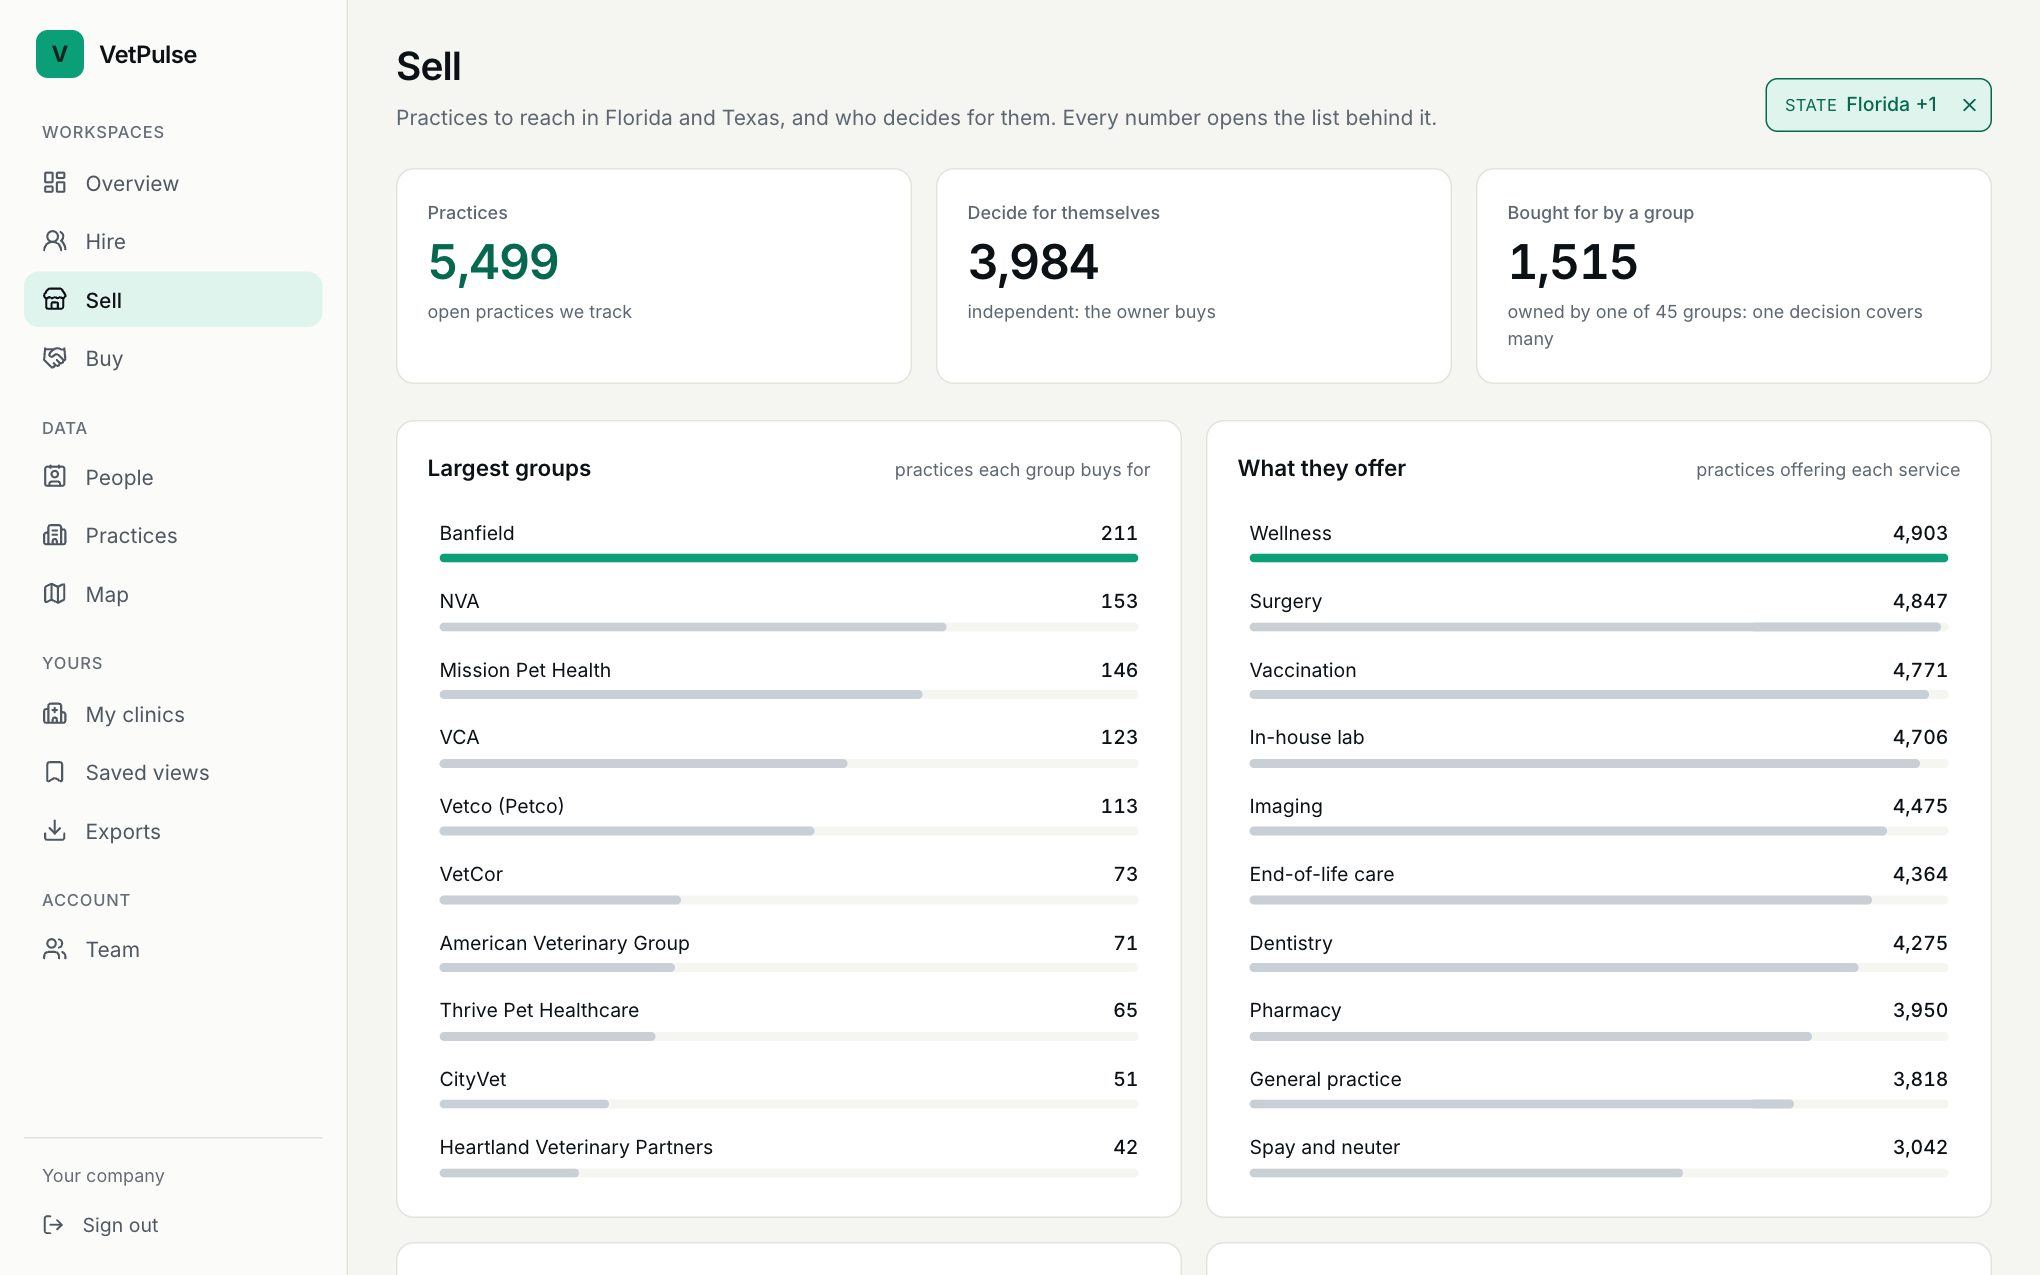Open the STATE Florida +1 filter chip
Screen dimensions: 2040x1275
click(1860, 105)
